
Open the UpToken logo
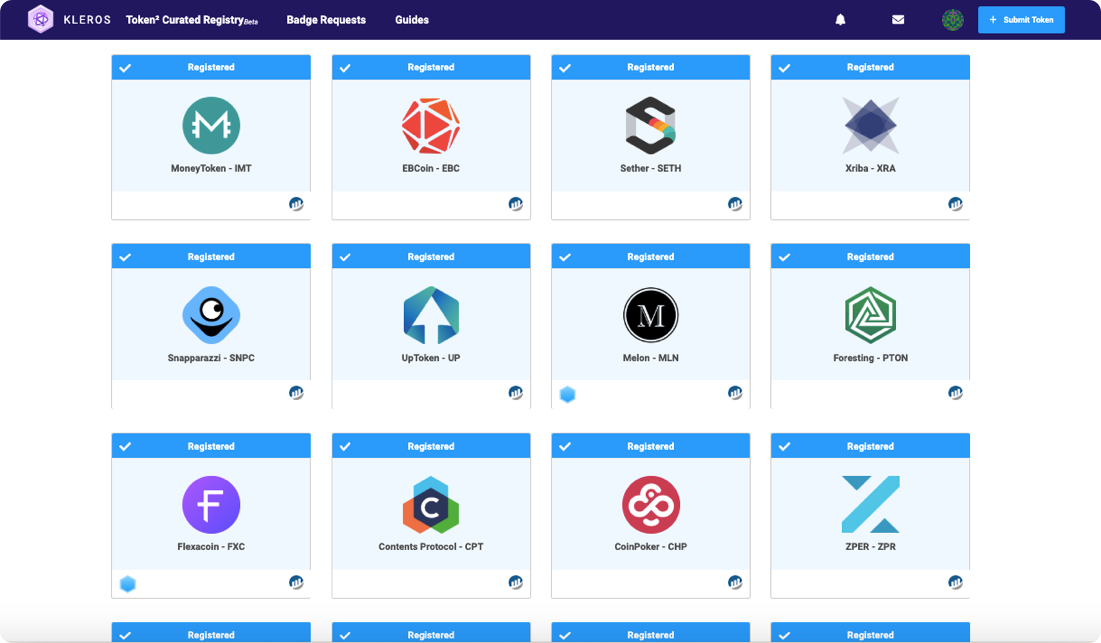click(x=431, y=315)
